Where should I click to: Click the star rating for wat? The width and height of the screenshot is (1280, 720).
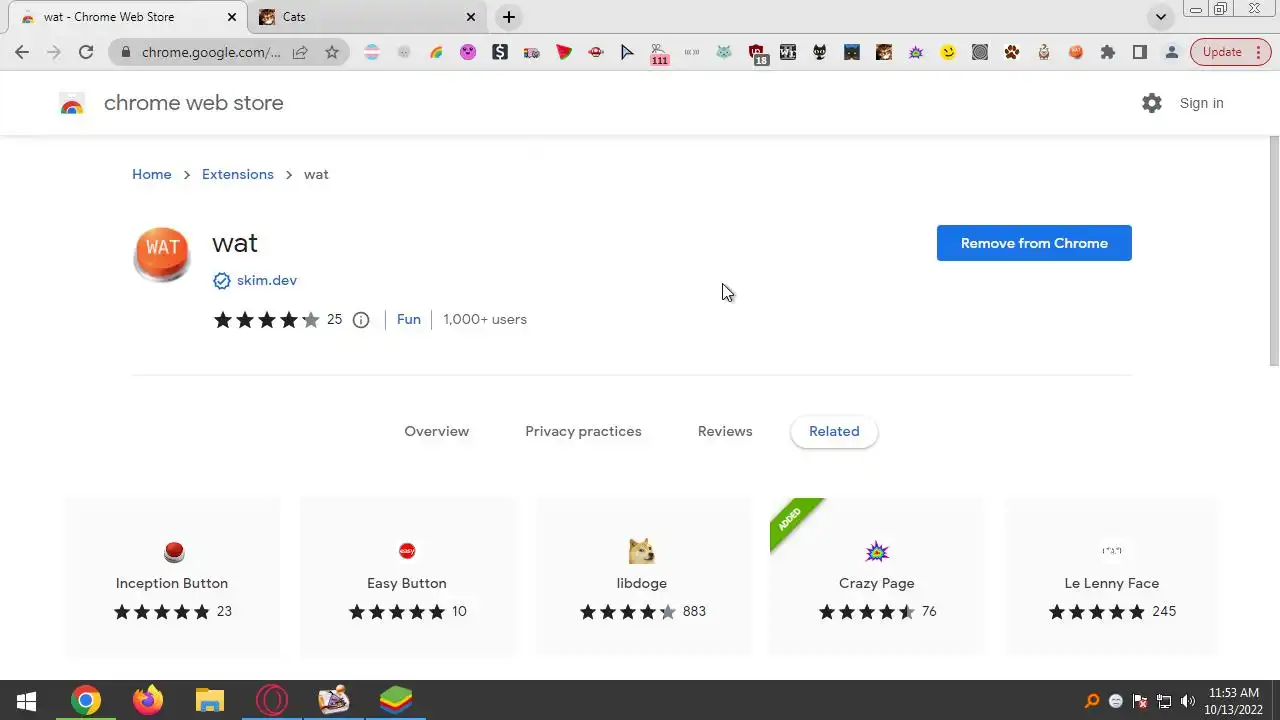pos(267,320)
